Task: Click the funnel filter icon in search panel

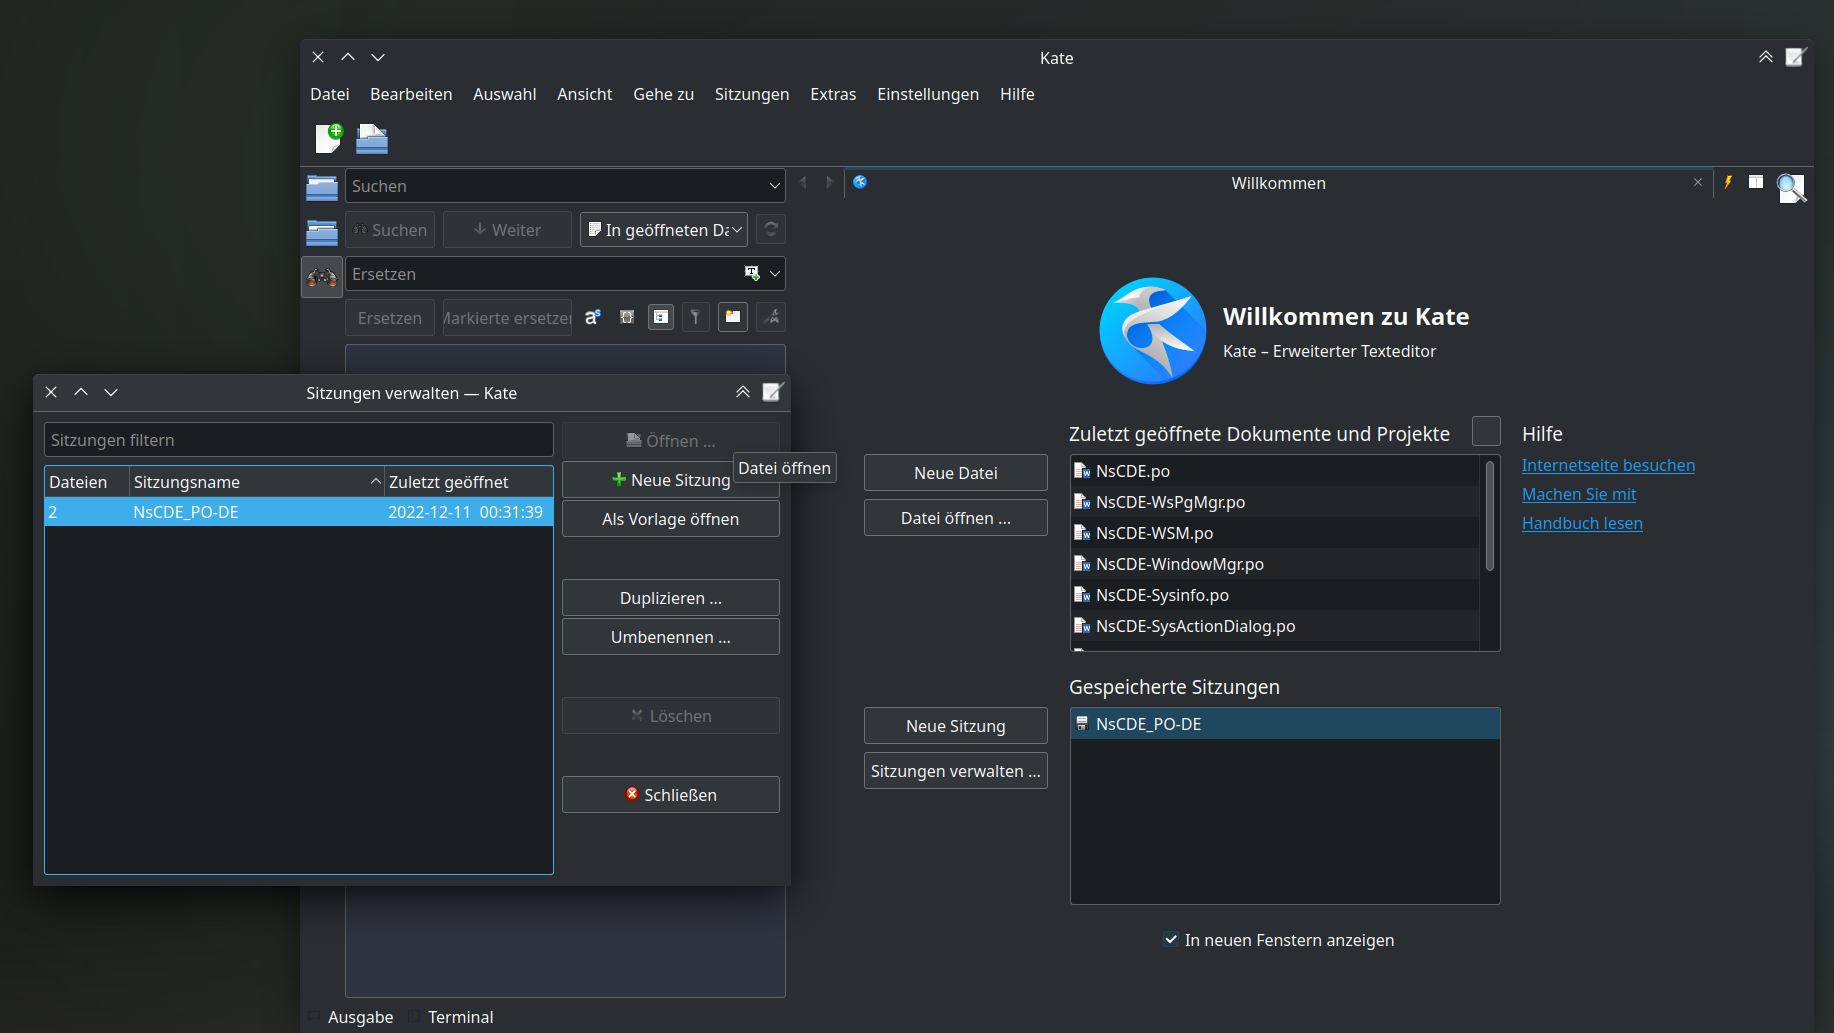Action: tap(695, 317)
